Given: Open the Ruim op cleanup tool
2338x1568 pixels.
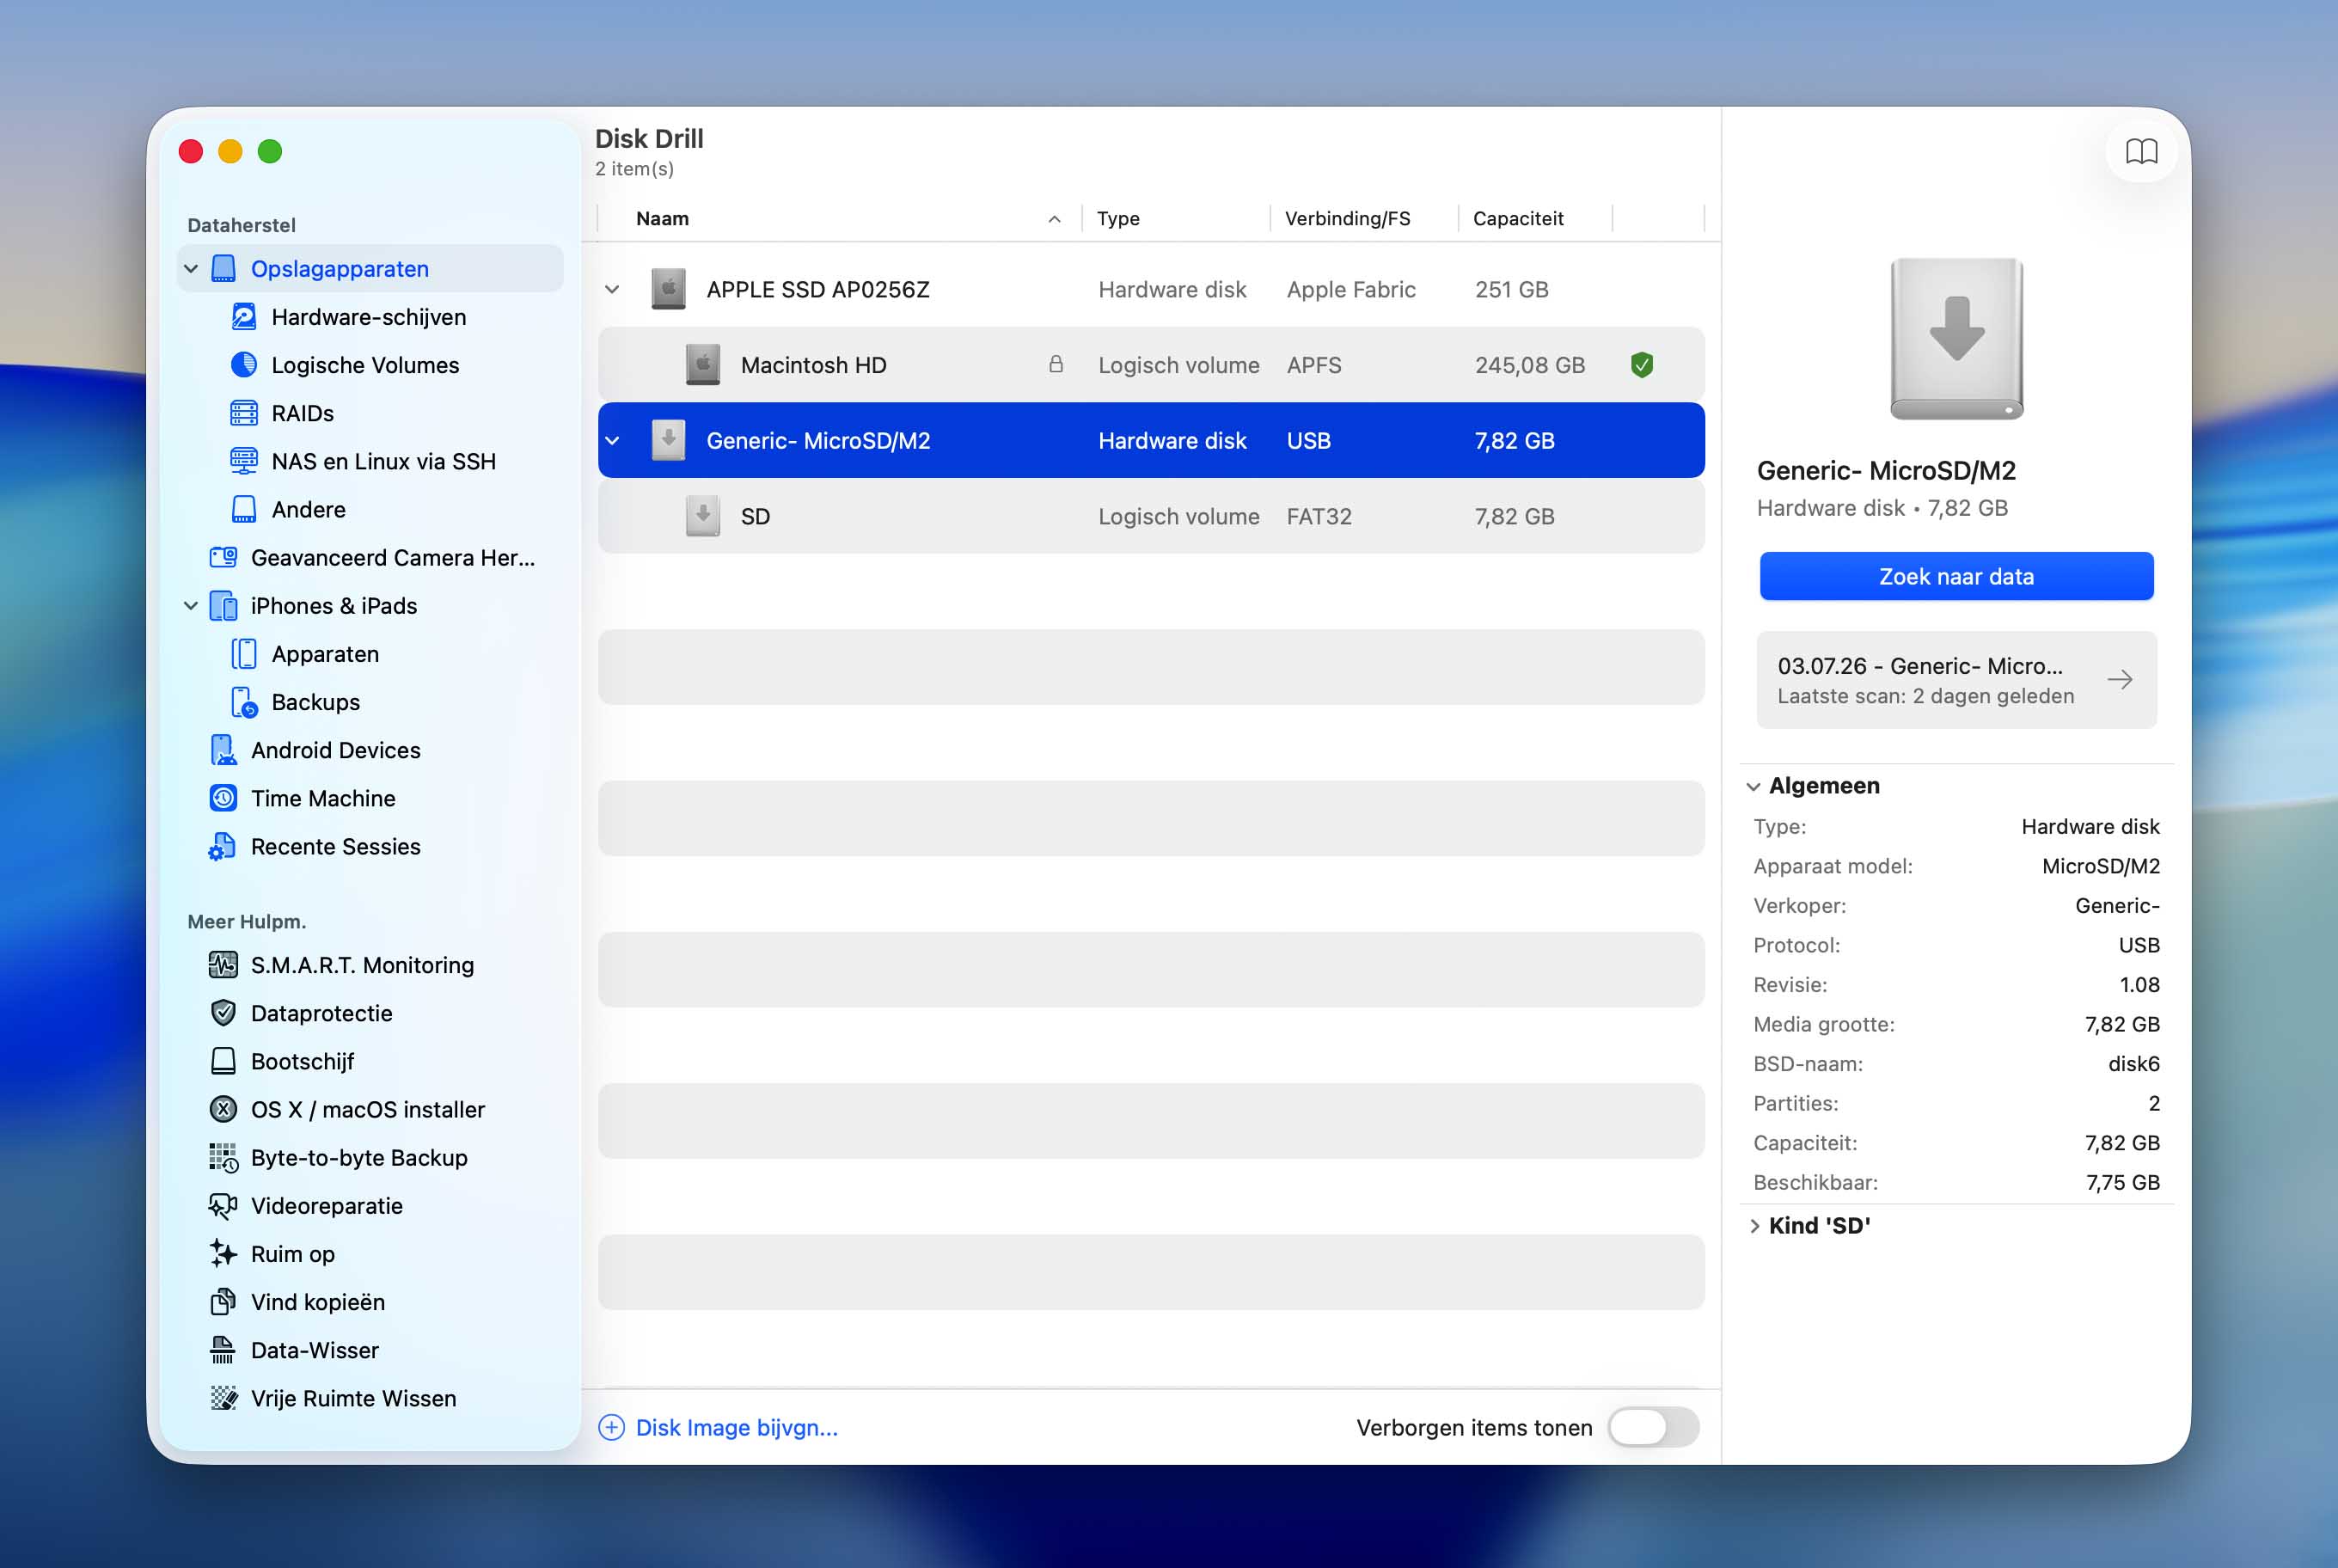Looking at the screenshot, I should [293, 1254].
